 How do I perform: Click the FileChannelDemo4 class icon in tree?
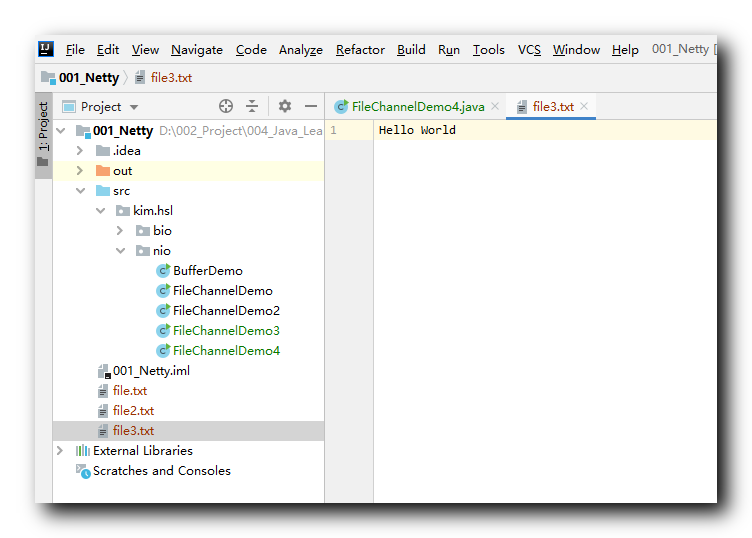[x=164, y=351]
